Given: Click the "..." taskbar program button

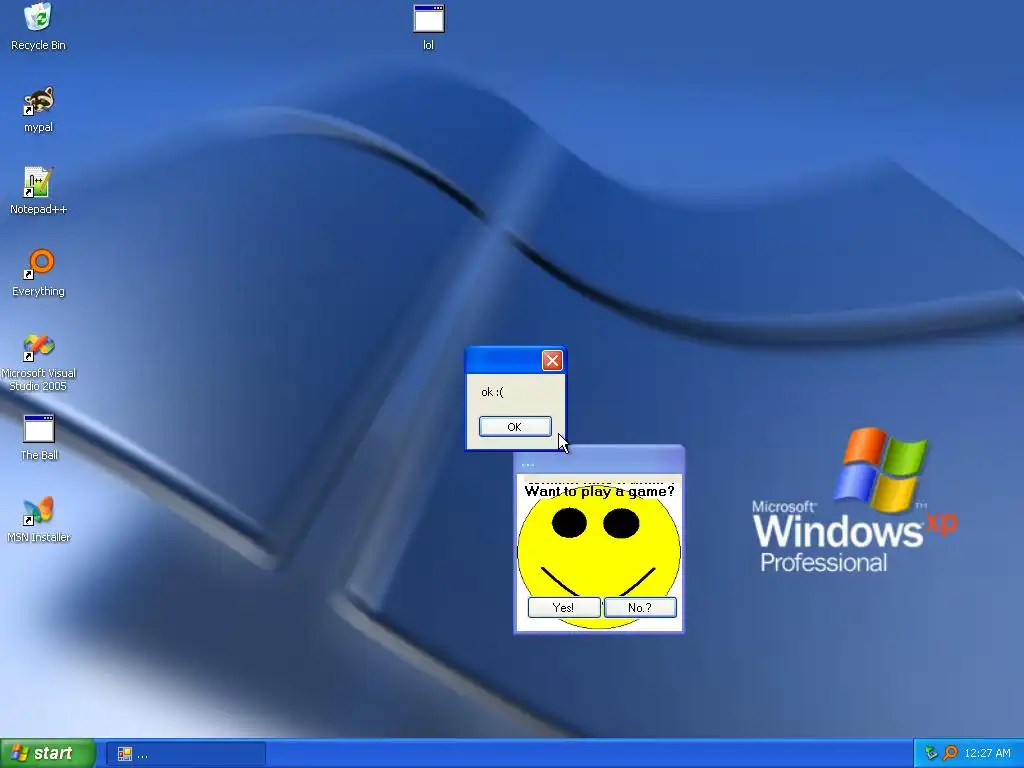Looking at the screenshot, I should (x=186, y=754).
